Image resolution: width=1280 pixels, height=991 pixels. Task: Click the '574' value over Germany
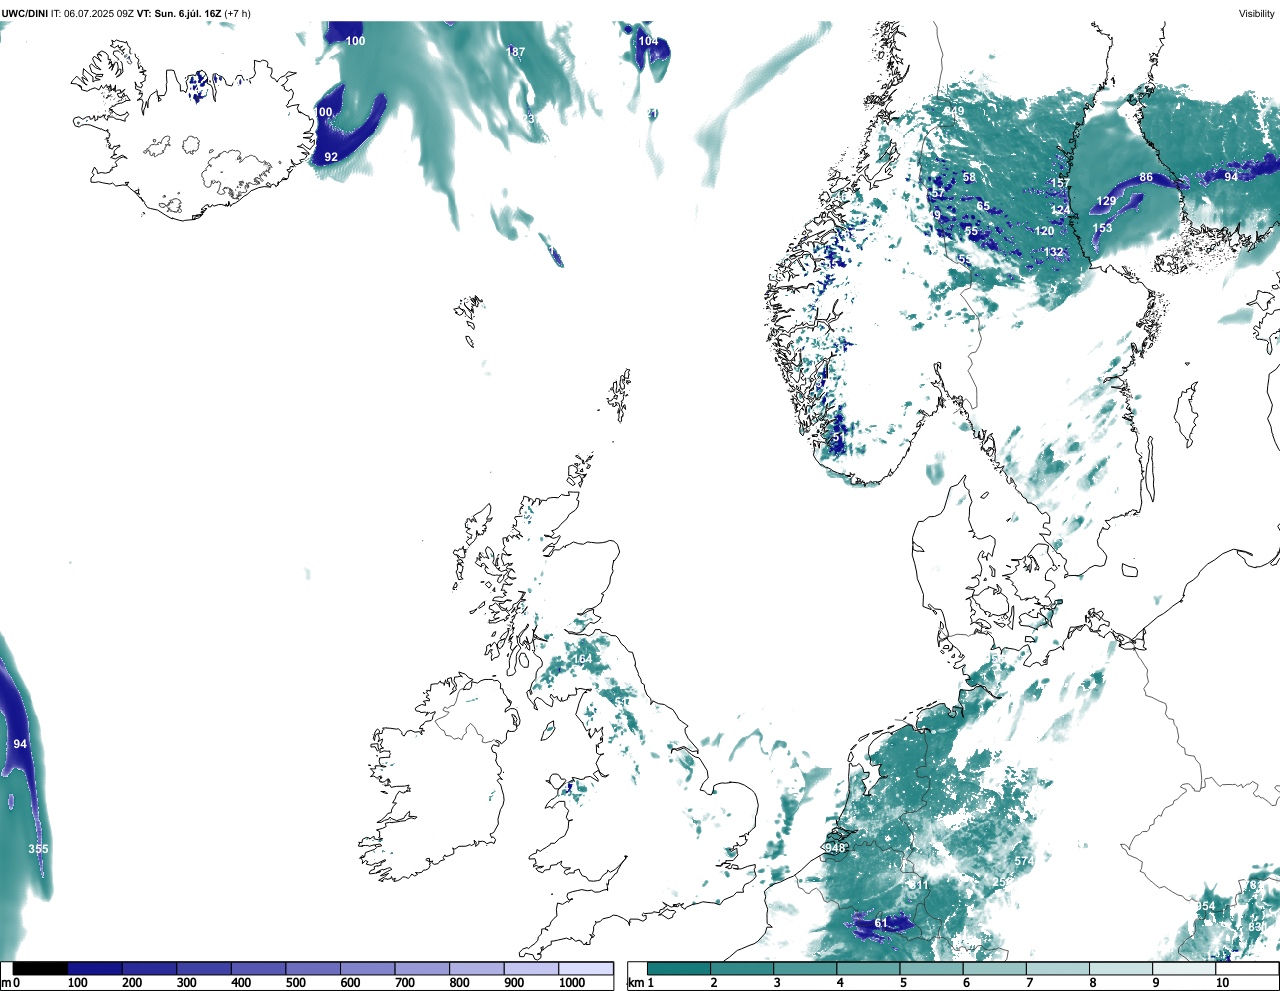(x=1024, y=861)
